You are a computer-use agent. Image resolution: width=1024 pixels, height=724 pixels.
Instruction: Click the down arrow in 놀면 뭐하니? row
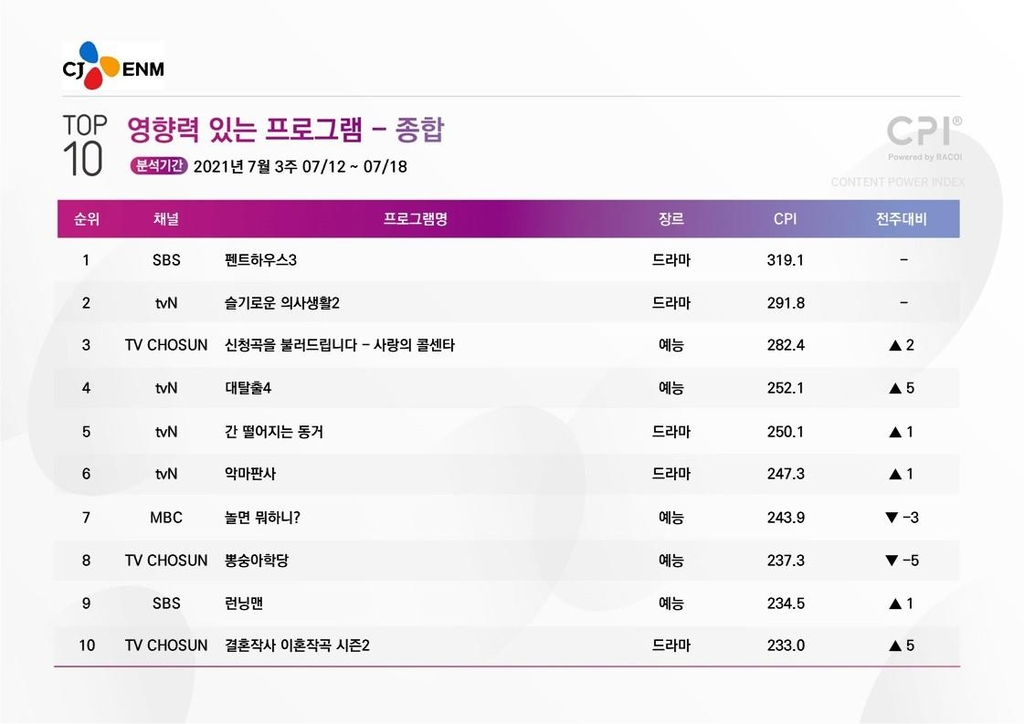[890, 517]
